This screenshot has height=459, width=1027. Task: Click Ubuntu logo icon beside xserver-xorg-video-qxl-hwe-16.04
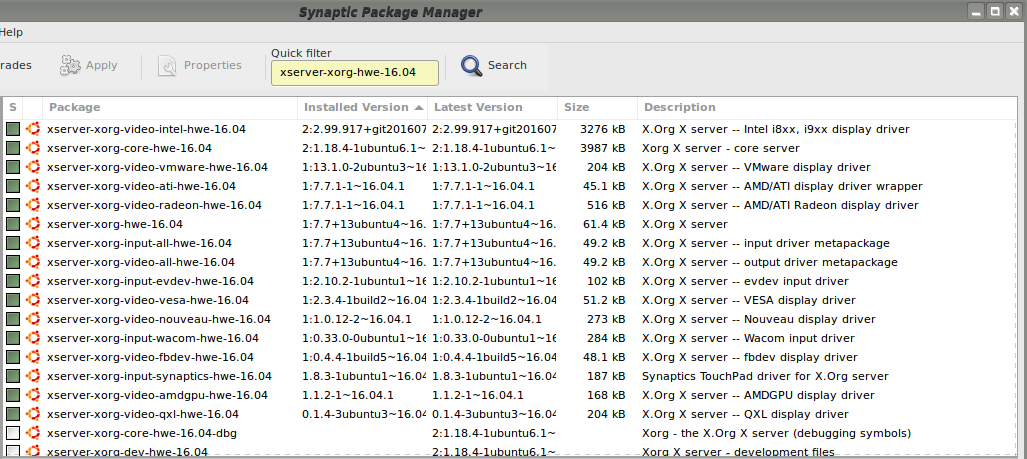click(x=33, y=414)
